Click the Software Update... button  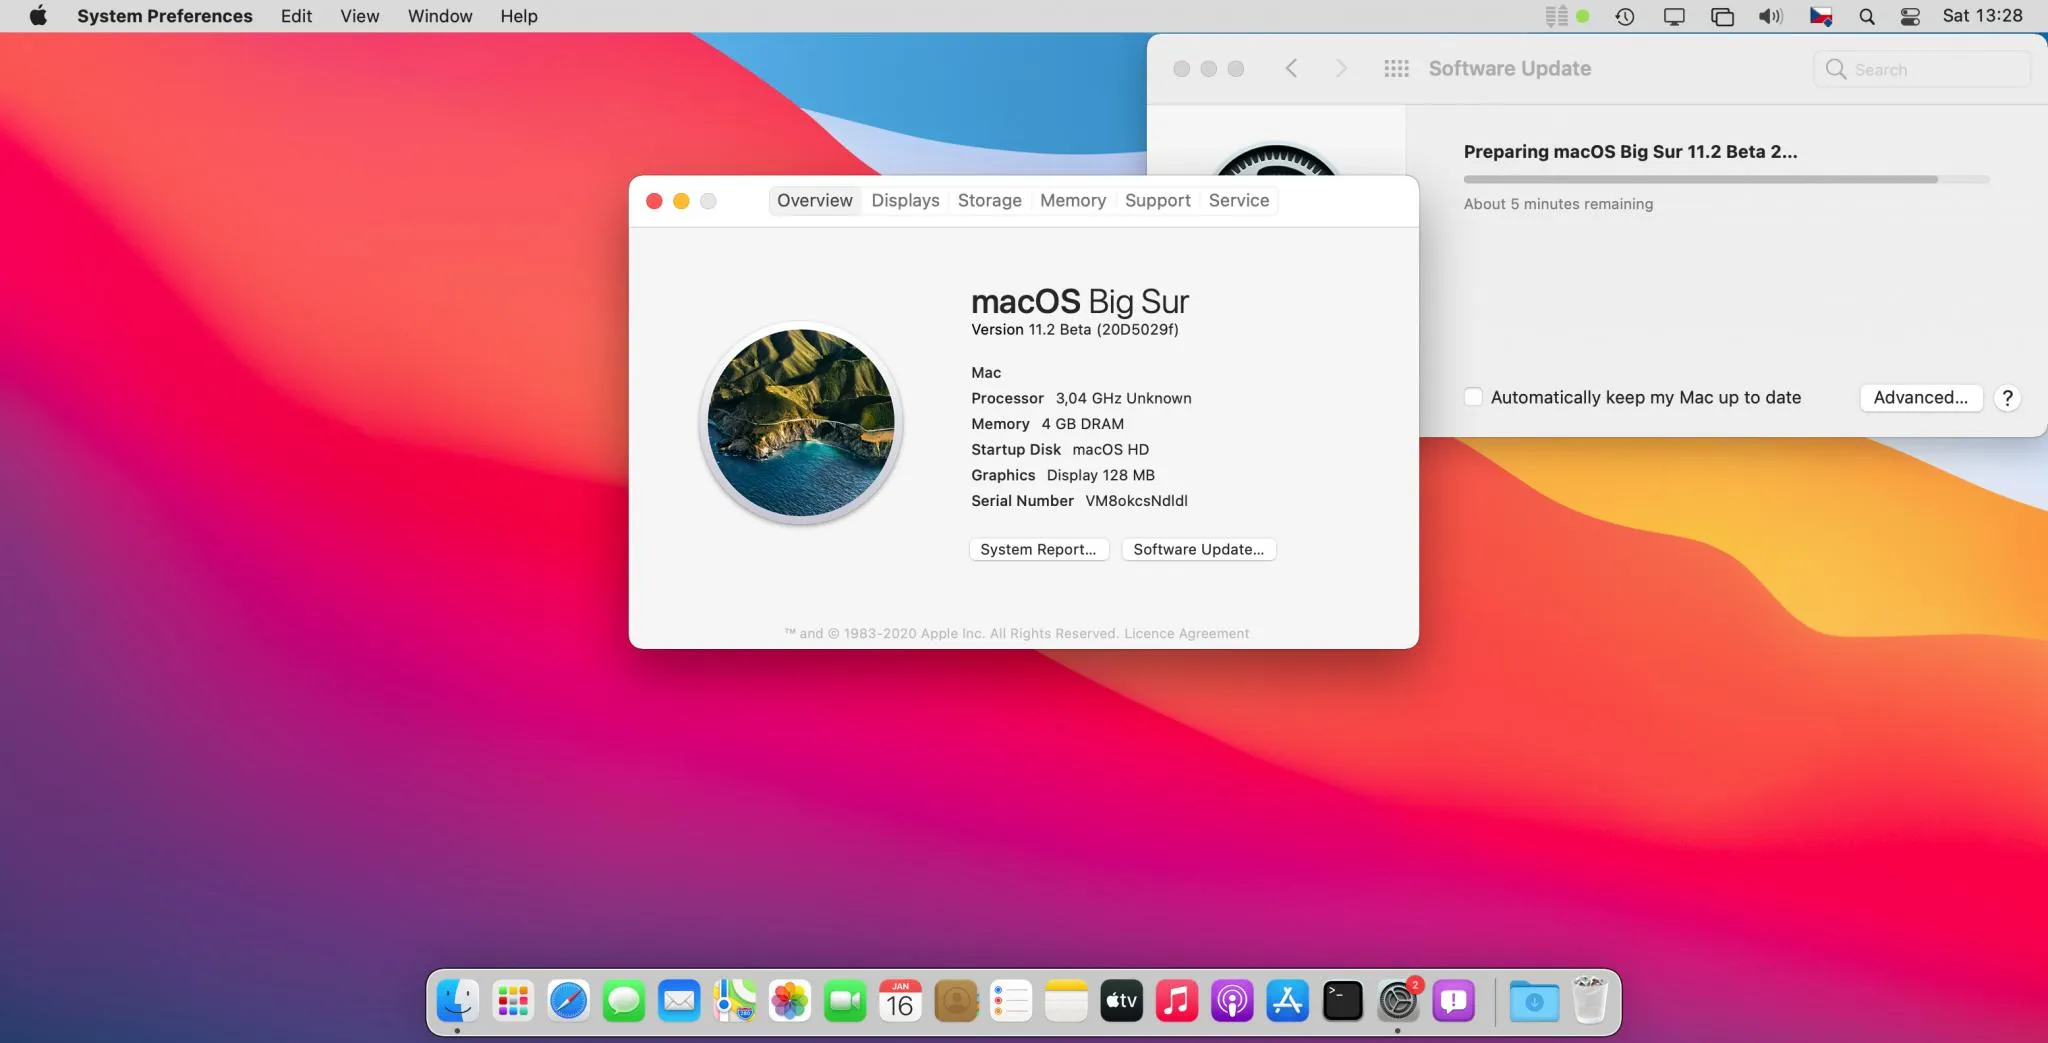click(x=1199, y=549)
